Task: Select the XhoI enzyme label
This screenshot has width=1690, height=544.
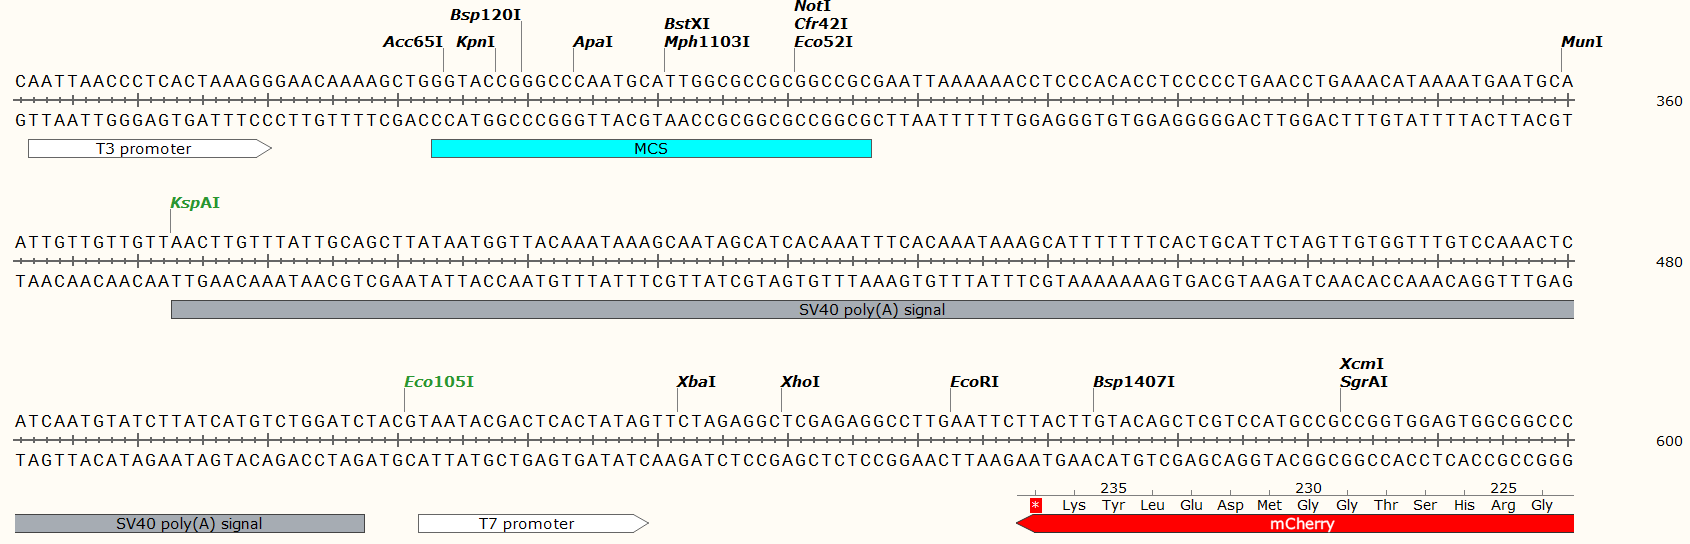Action: [x=800, y=382]
